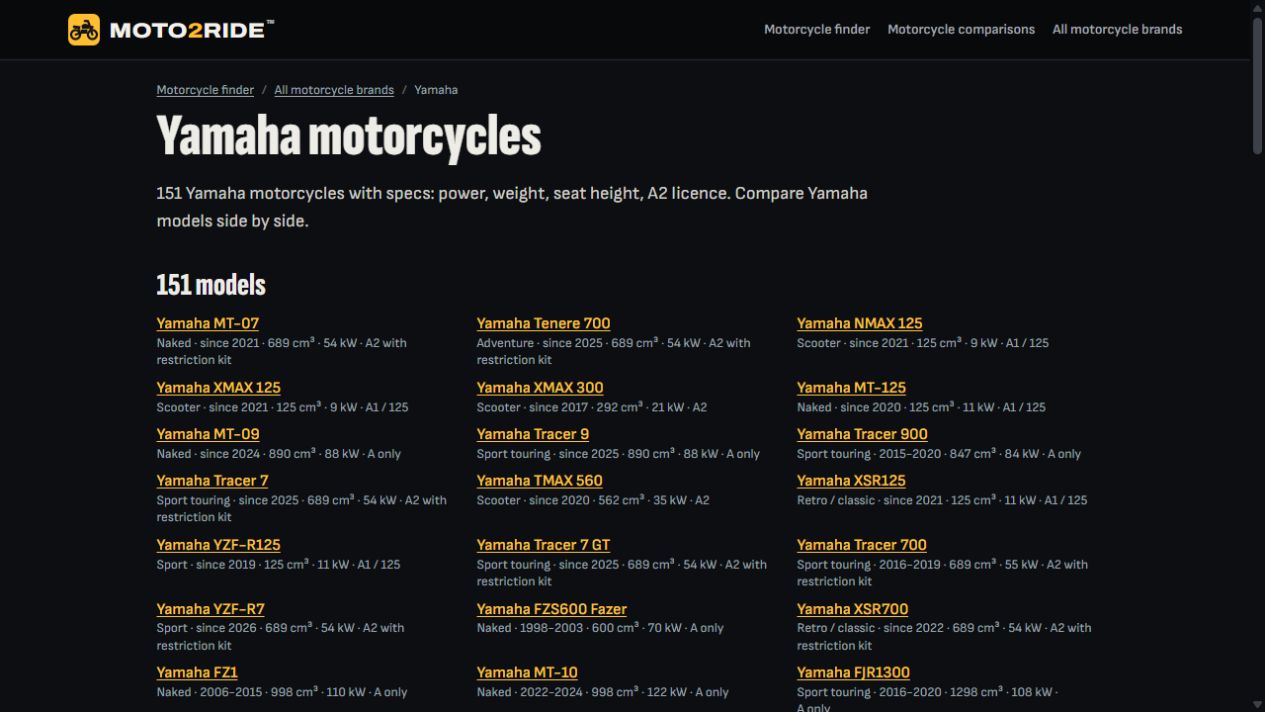Open the MOTO2RIDE home wordmark
The width and height of the screenshot is (1265, 712).
[191, 30]
